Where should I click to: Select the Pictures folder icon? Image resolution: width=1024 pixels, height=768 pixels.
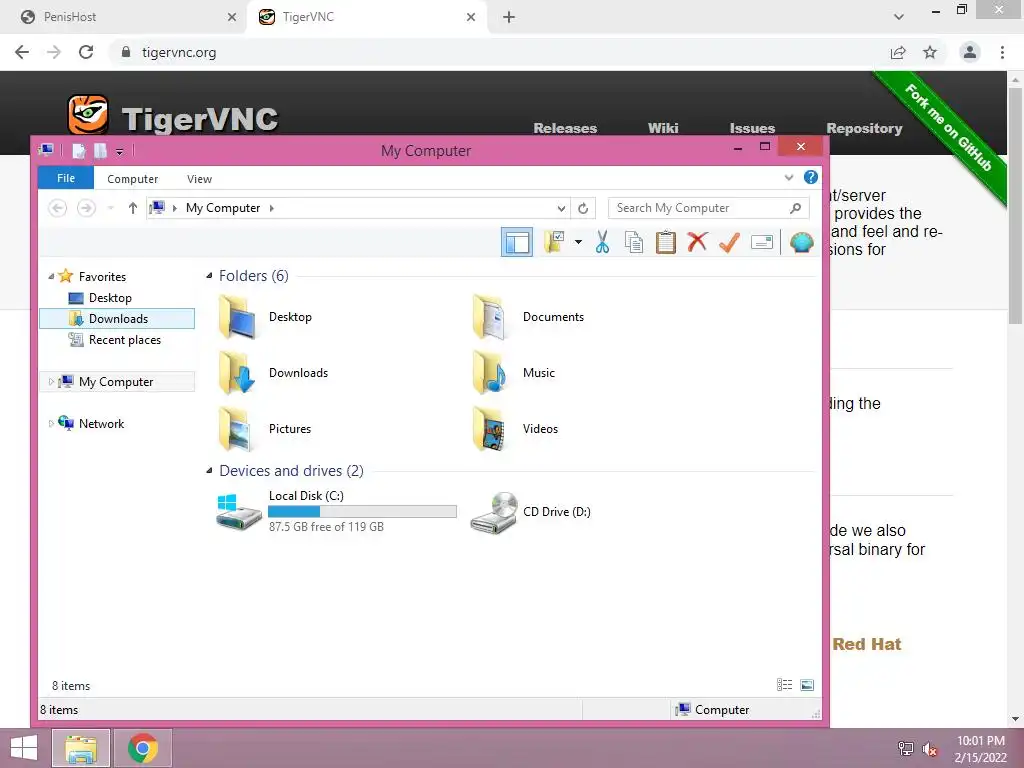[x=236, y=429]
